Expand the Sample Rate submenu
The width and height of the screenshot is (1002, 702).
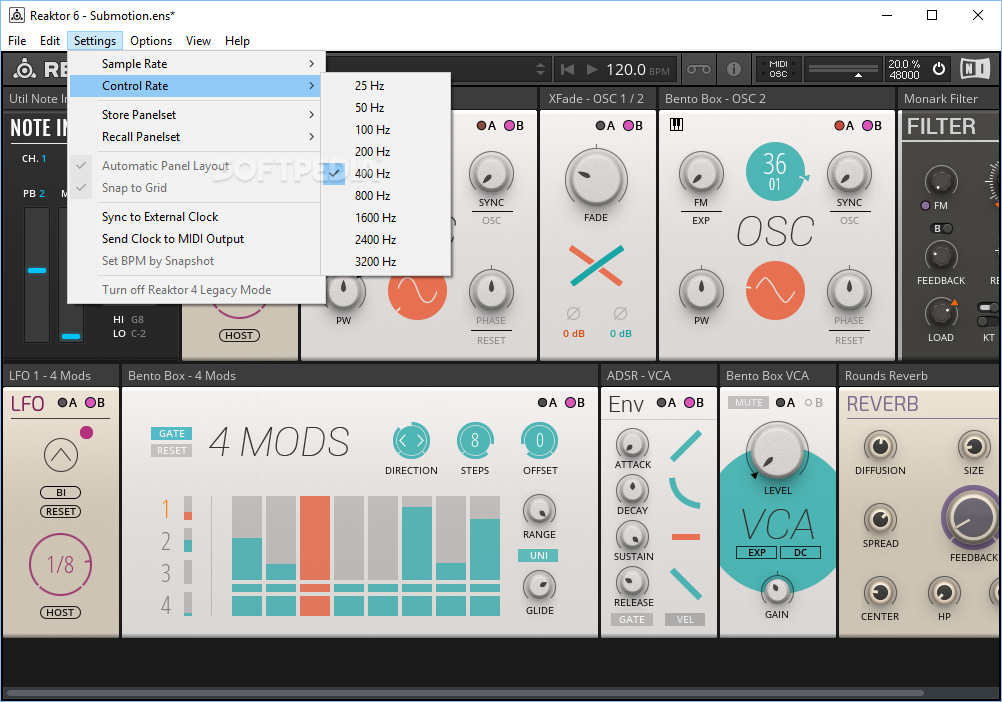coord(196,64)
